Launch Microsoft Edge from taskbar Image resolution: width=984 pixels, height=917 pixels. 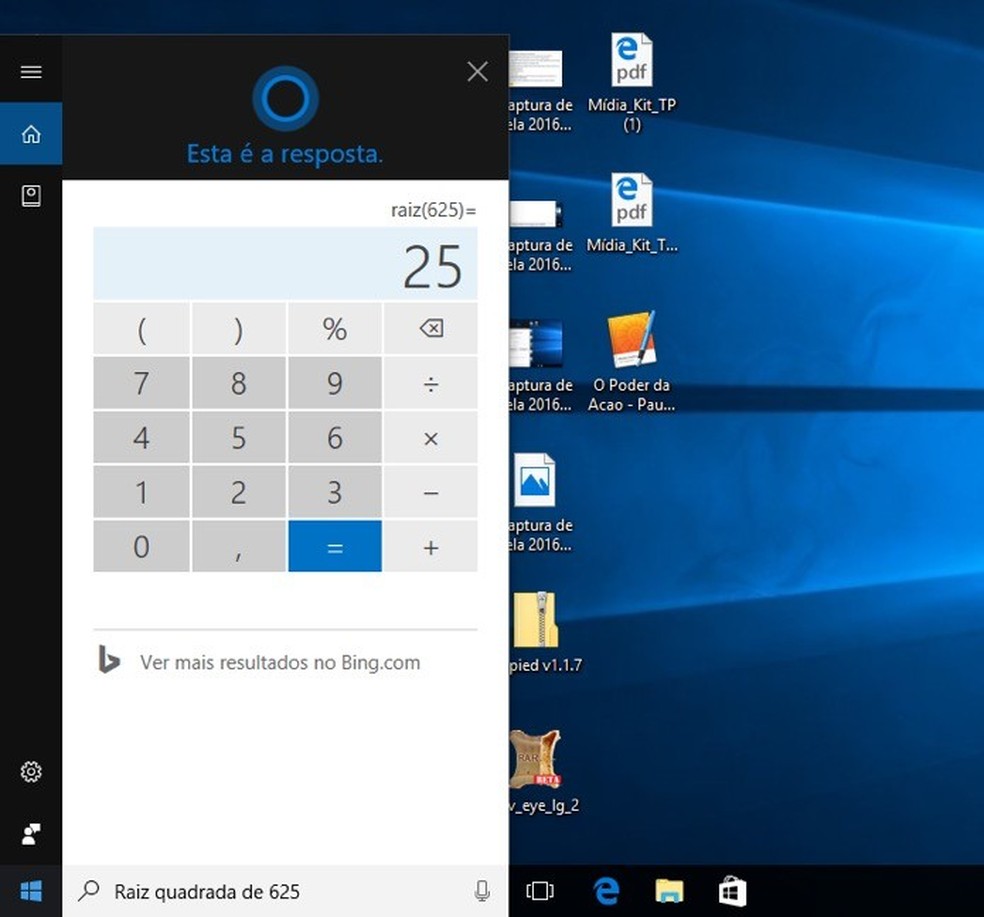tap(606, 891)
